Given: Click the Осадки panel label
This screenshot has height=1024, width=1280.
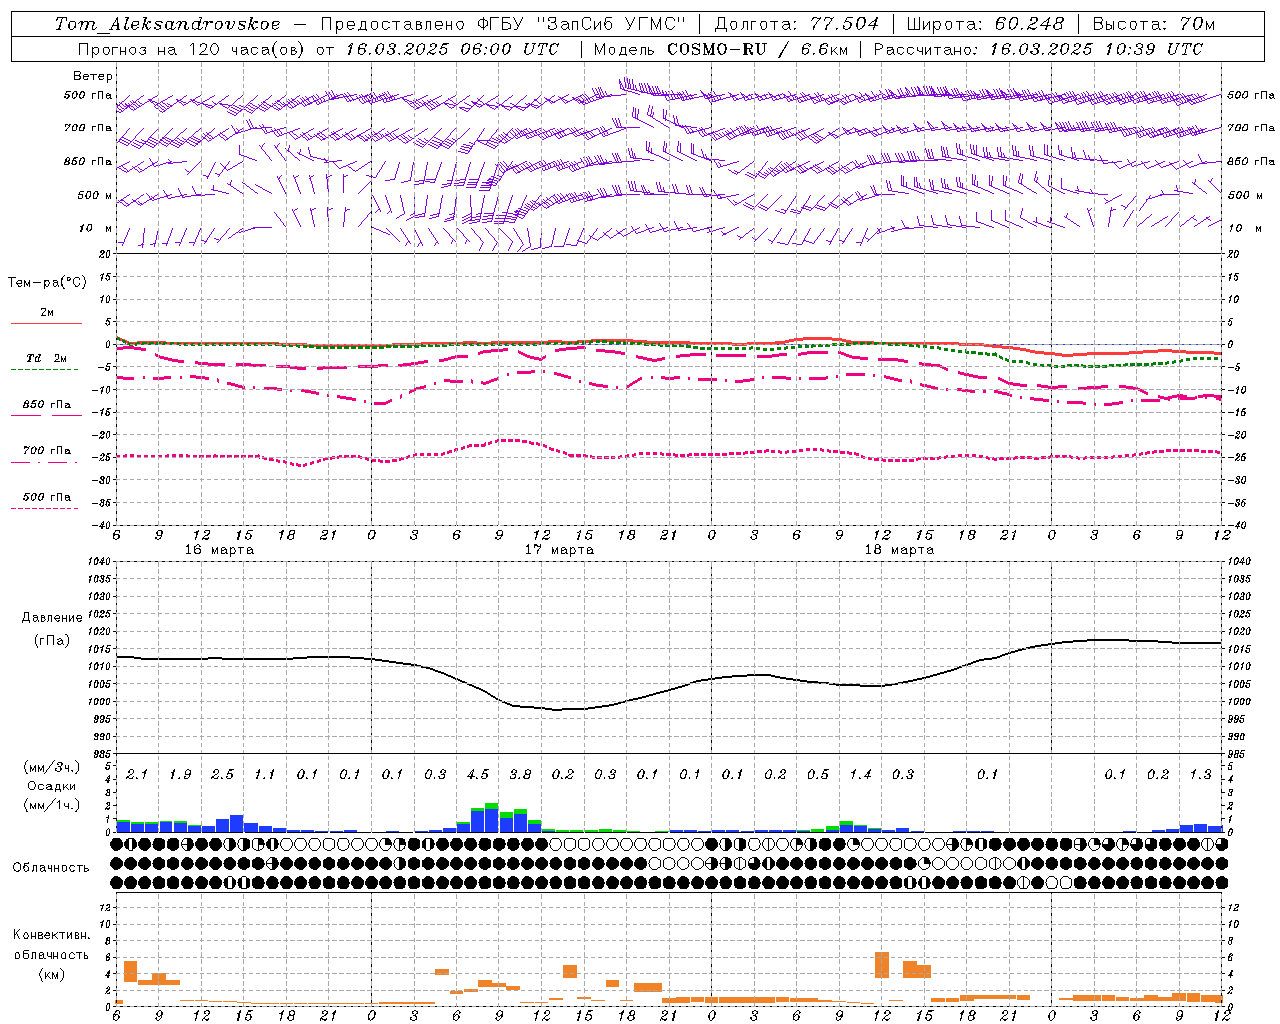Looking at the screenshot, I should point(52,787).
